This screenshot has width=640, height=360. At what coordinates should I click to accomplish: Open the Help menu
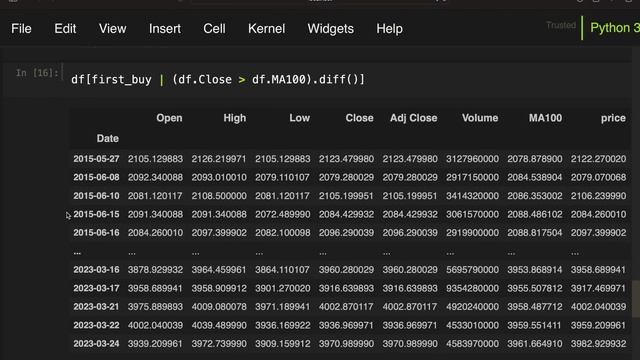point(389,29)
